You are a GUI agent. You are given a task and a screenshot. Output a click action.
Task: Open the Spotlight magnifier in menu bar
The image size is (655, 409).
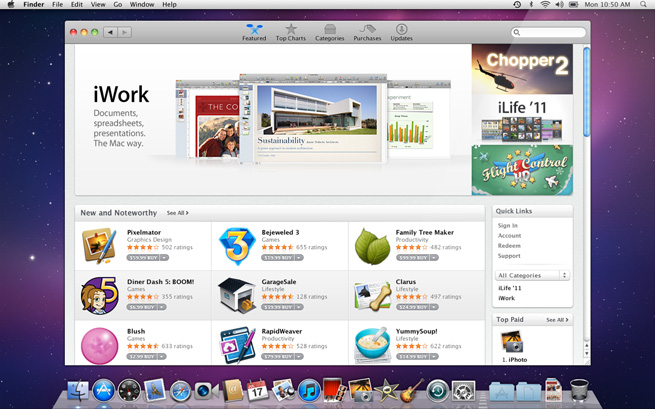643,5
